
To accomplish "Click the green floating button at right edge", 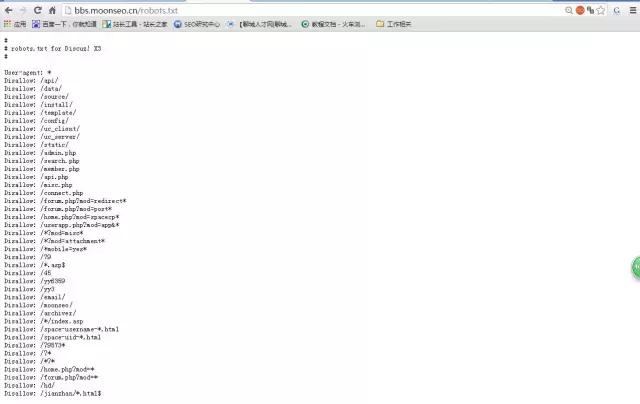I will tap(636, 267).
